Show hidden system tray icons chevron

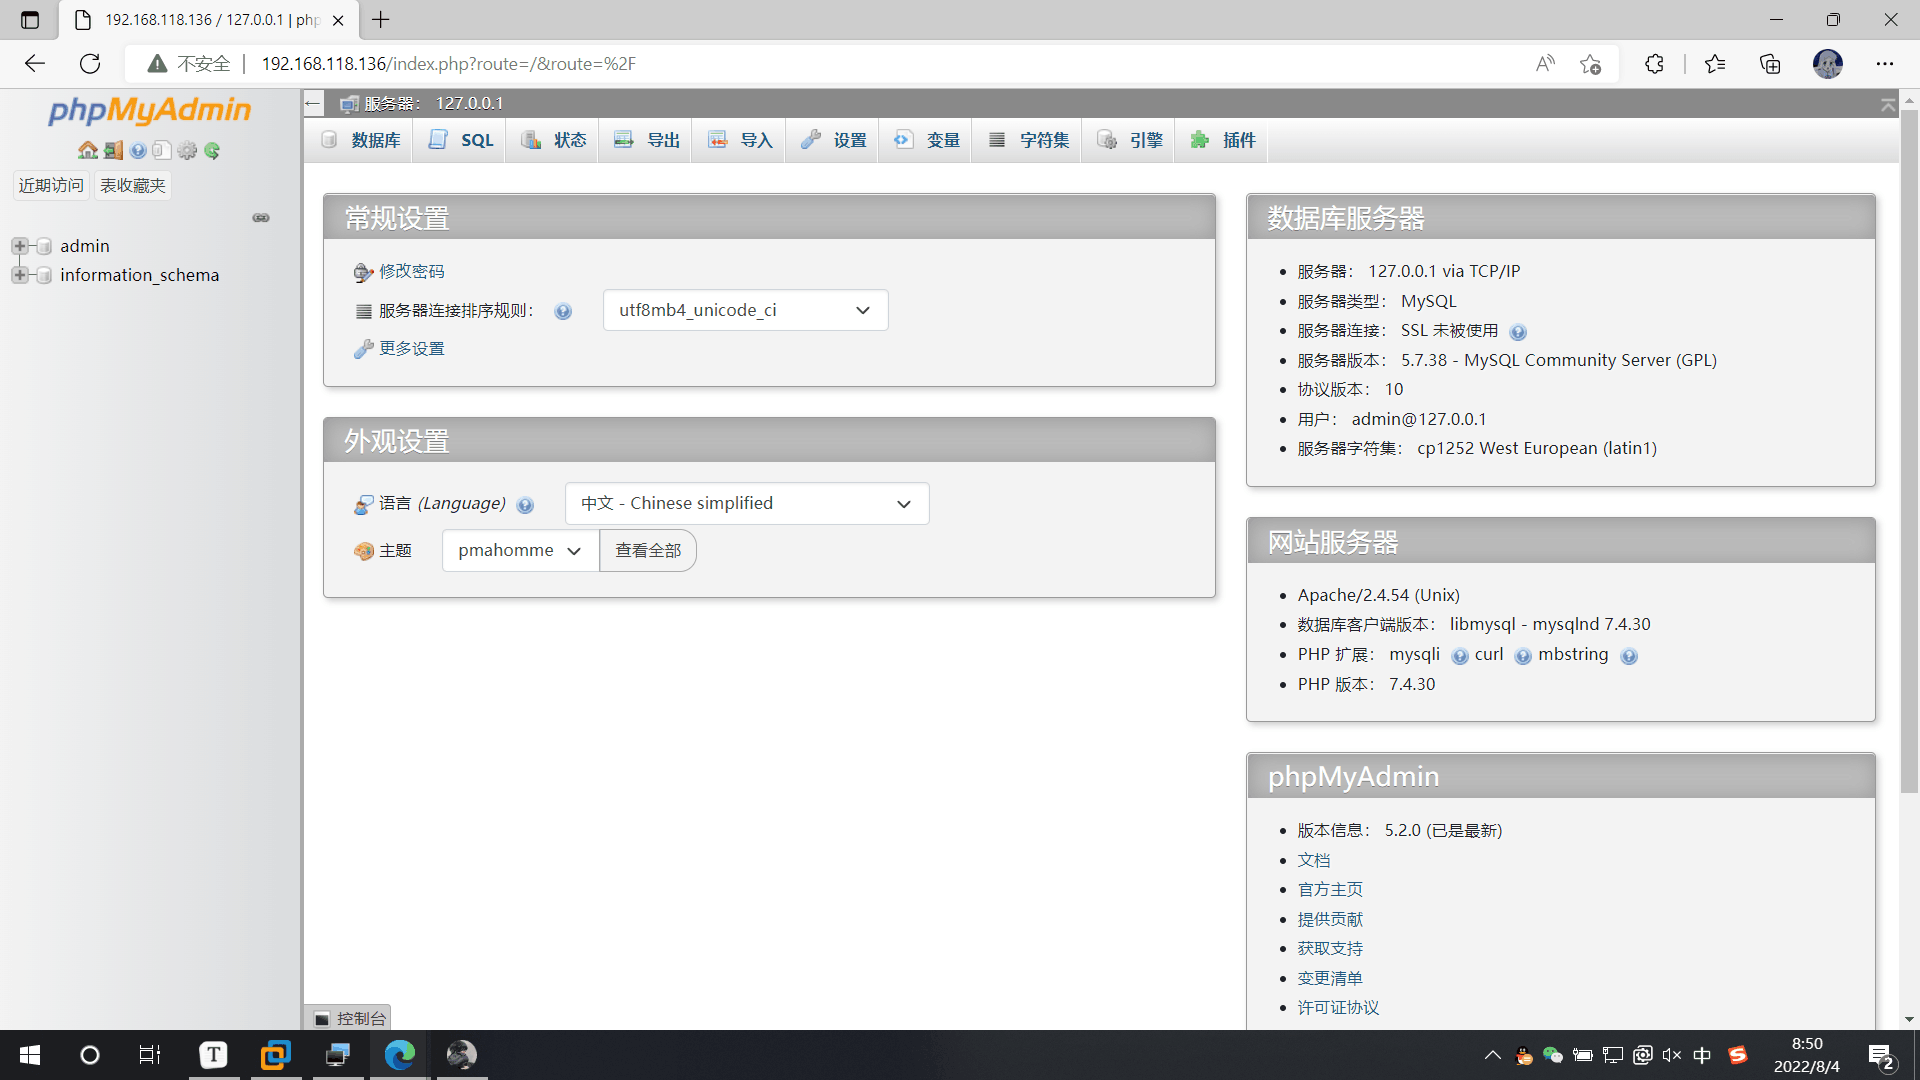(1492, 1055)
